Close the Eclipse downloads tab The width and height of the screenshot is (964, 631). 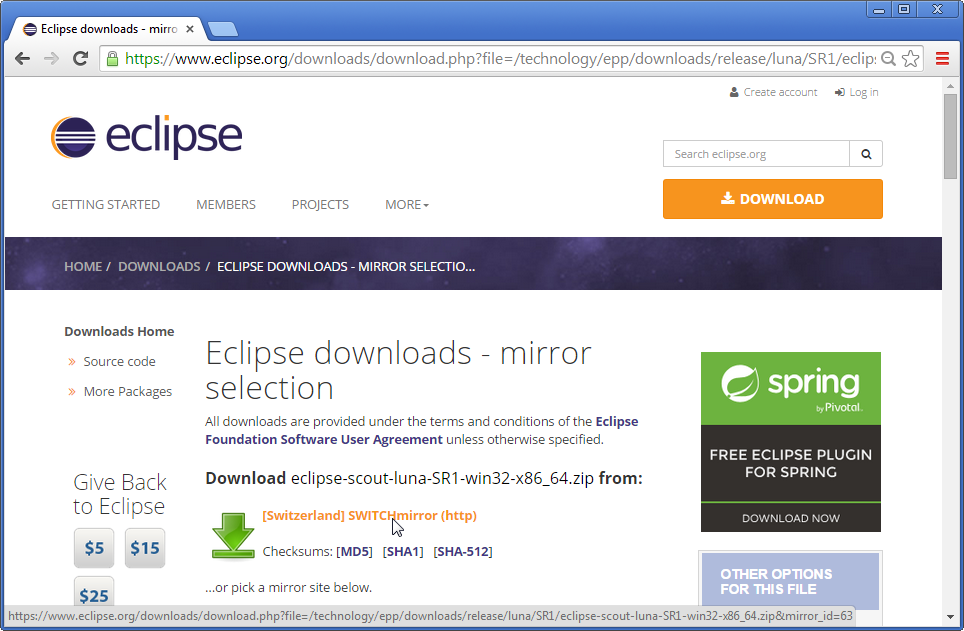[190, 29]
